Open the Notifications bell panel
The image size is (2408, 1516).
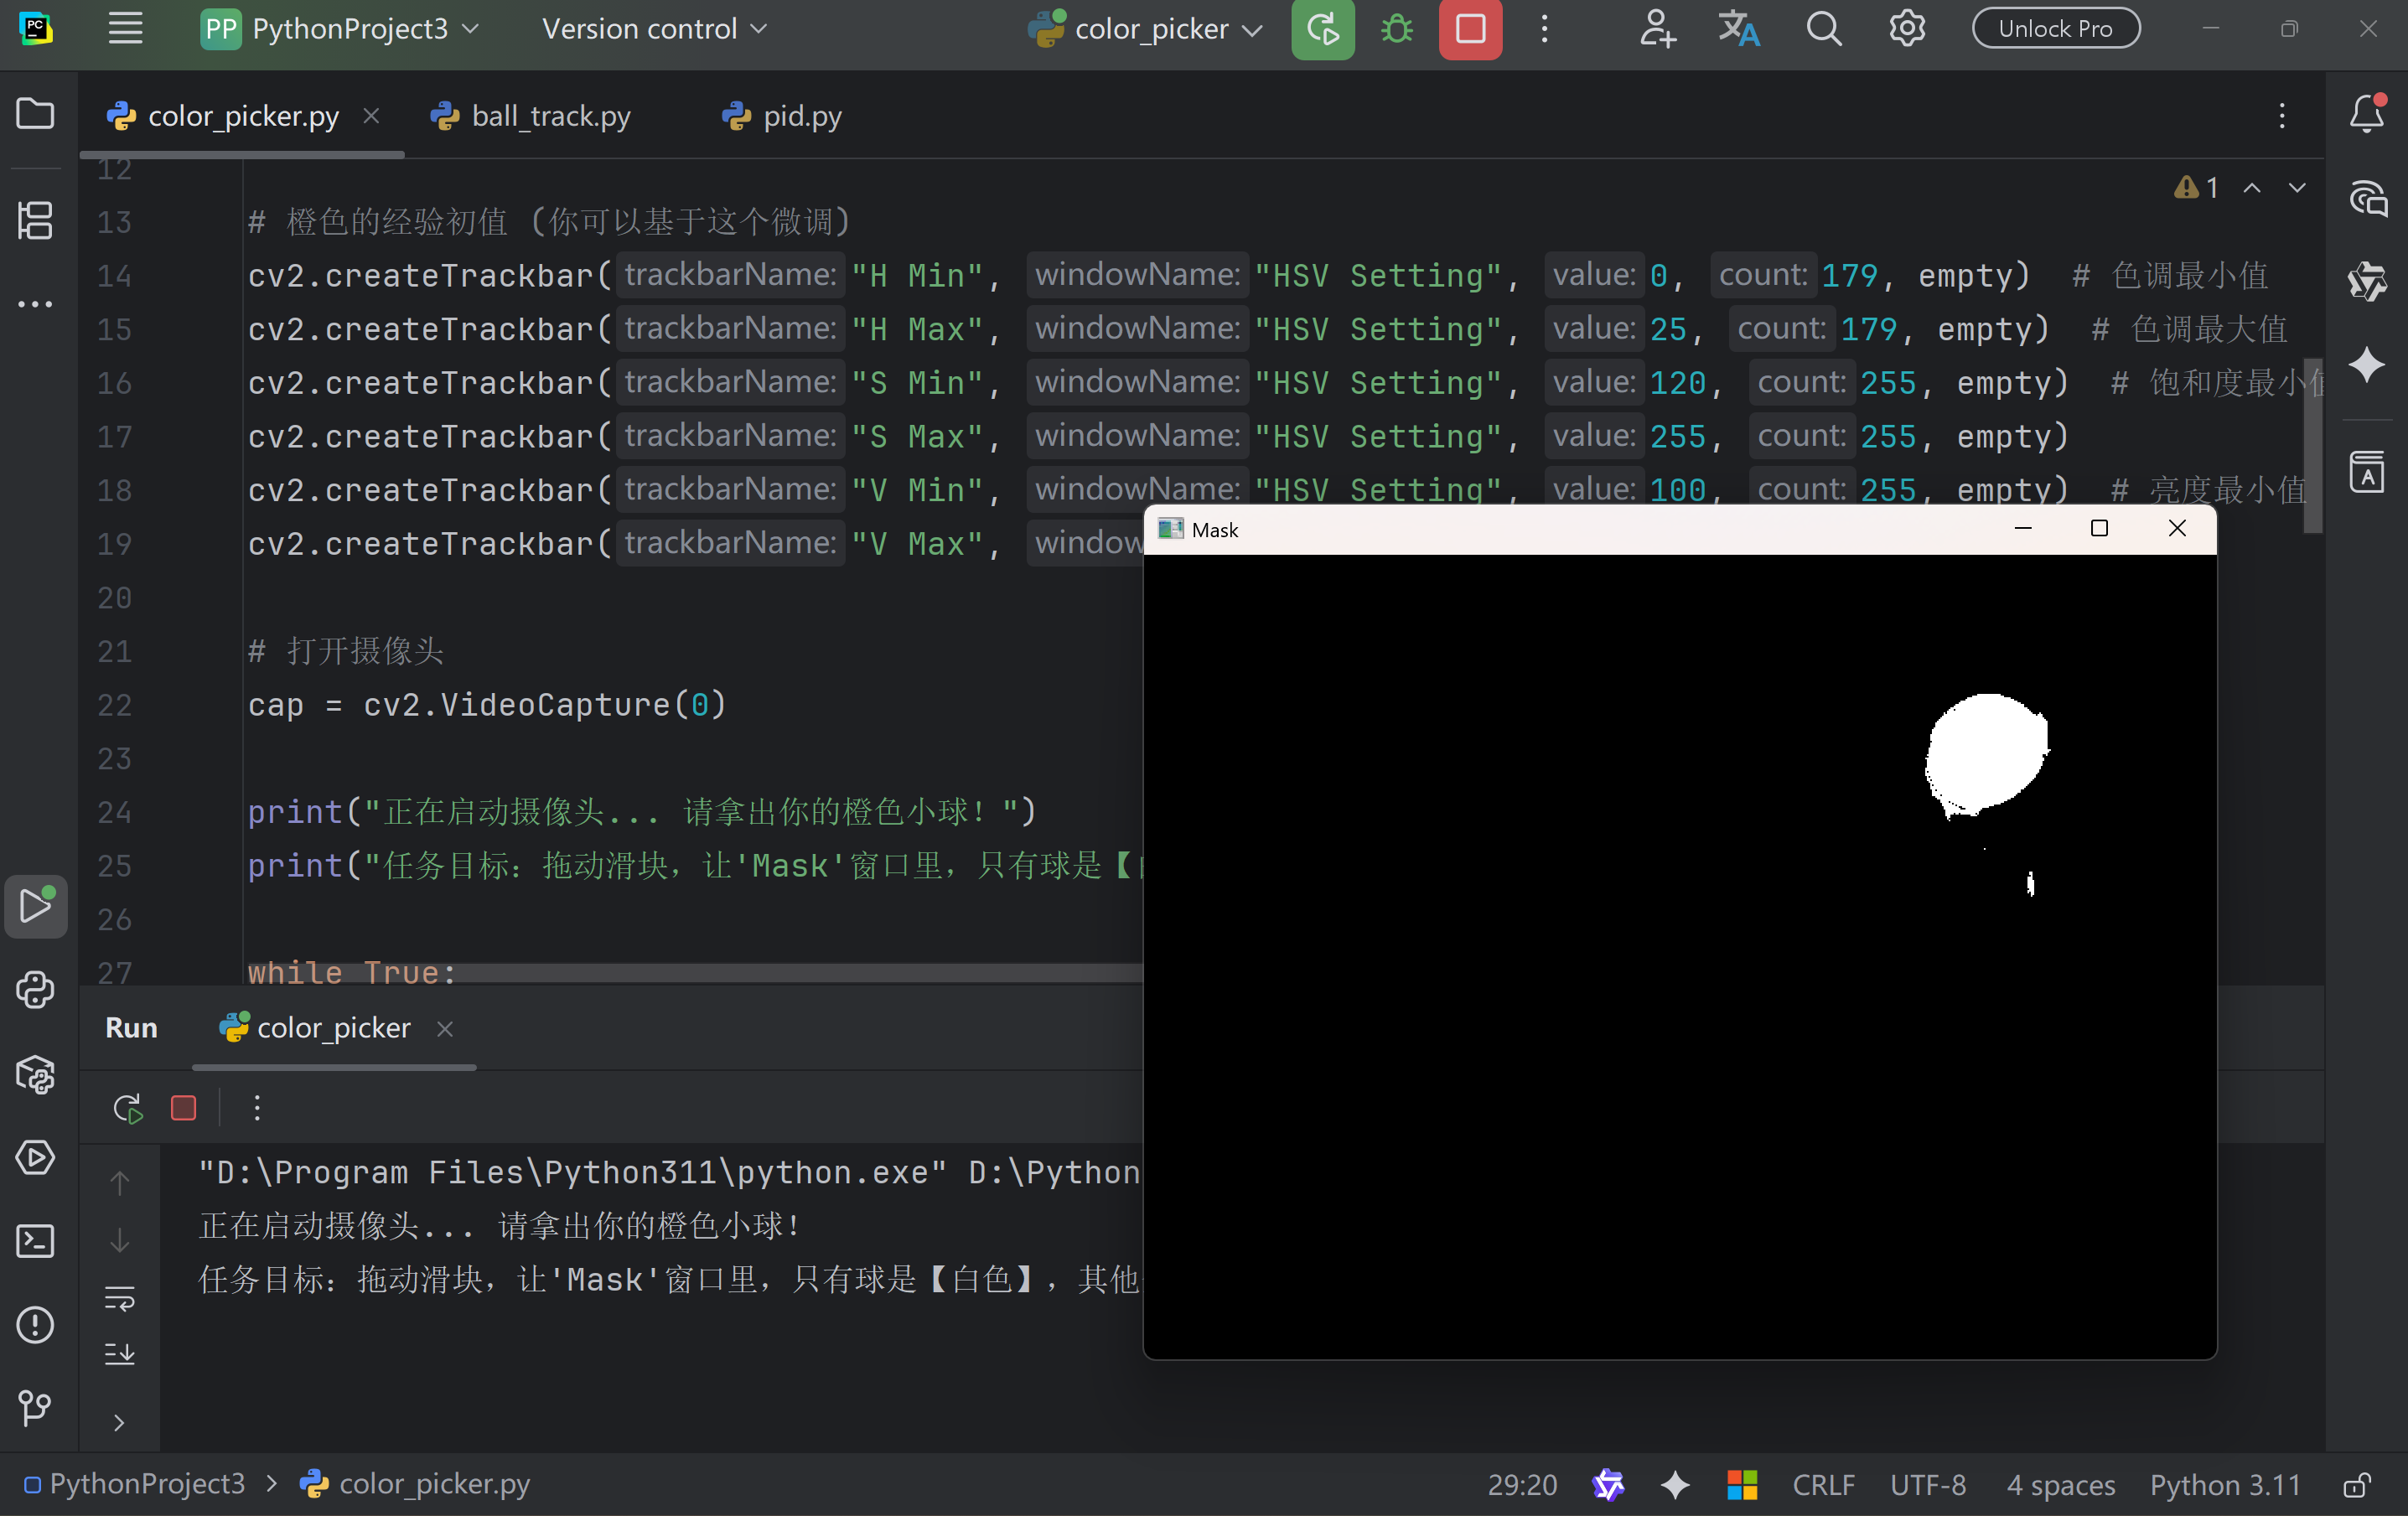point(2366,114)
